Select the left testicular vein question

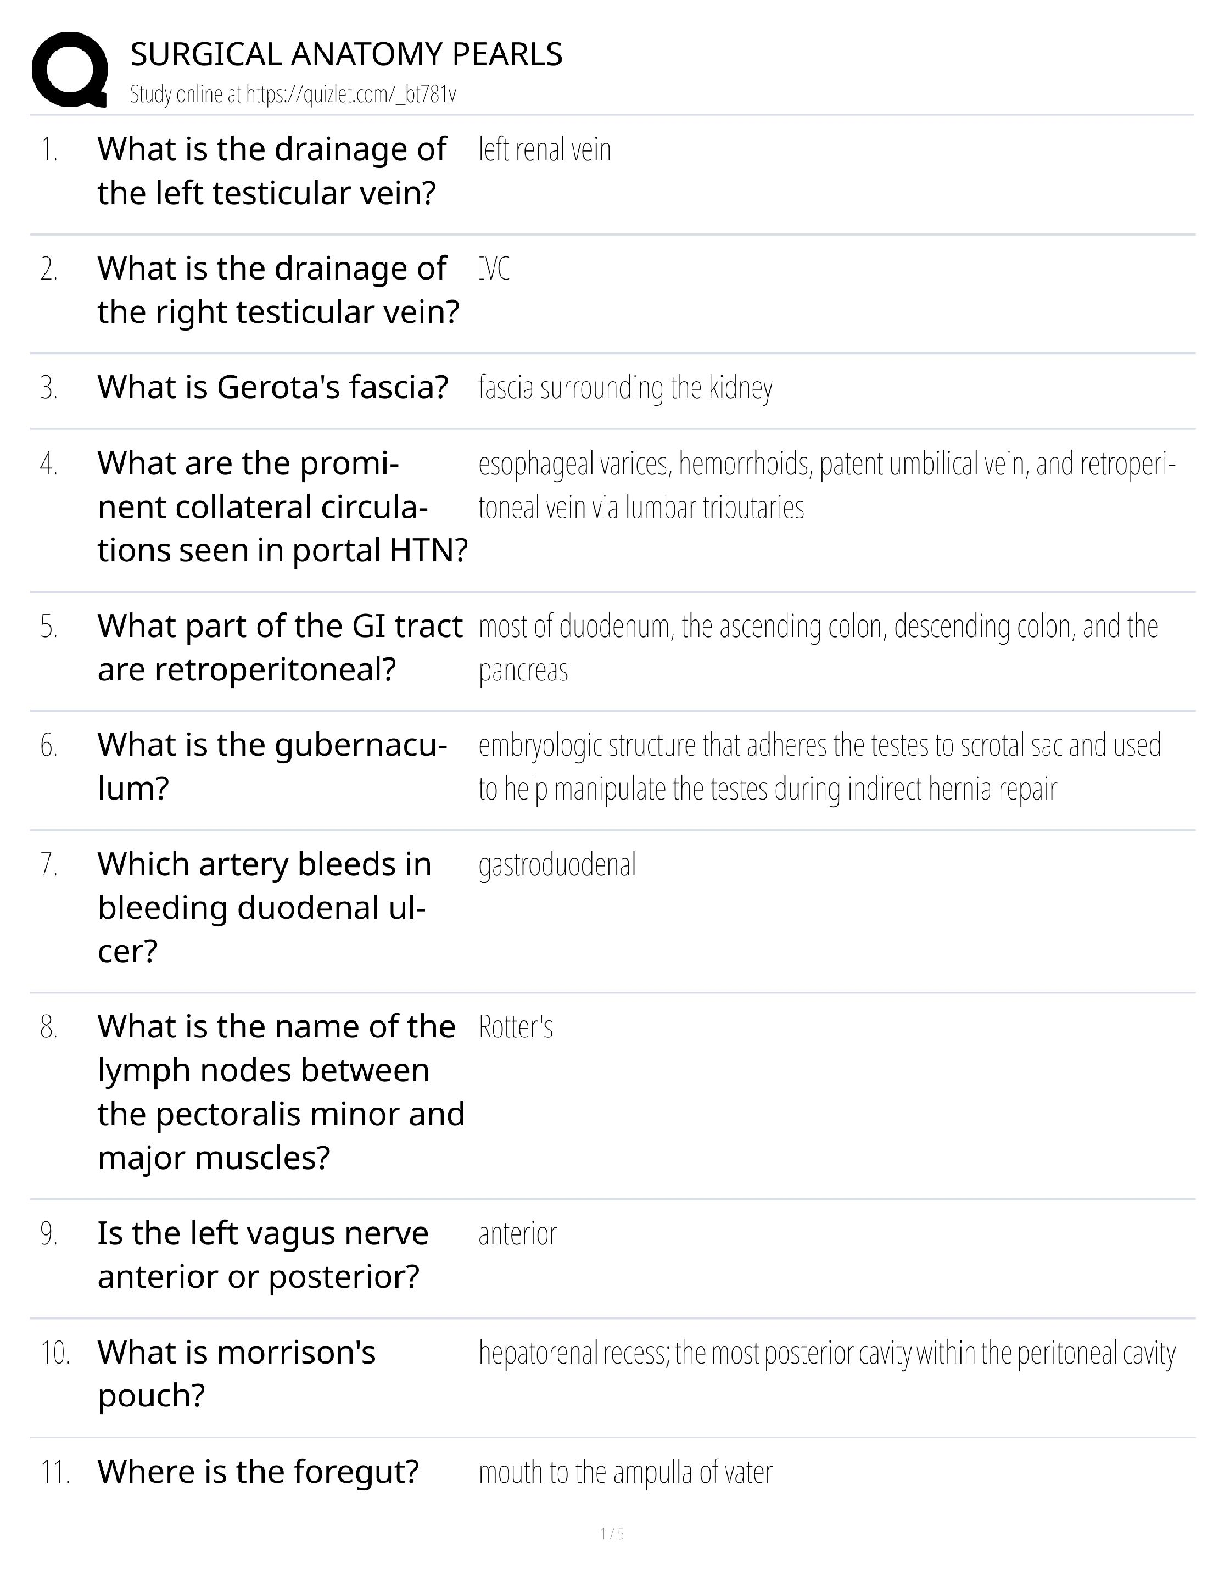271,171
